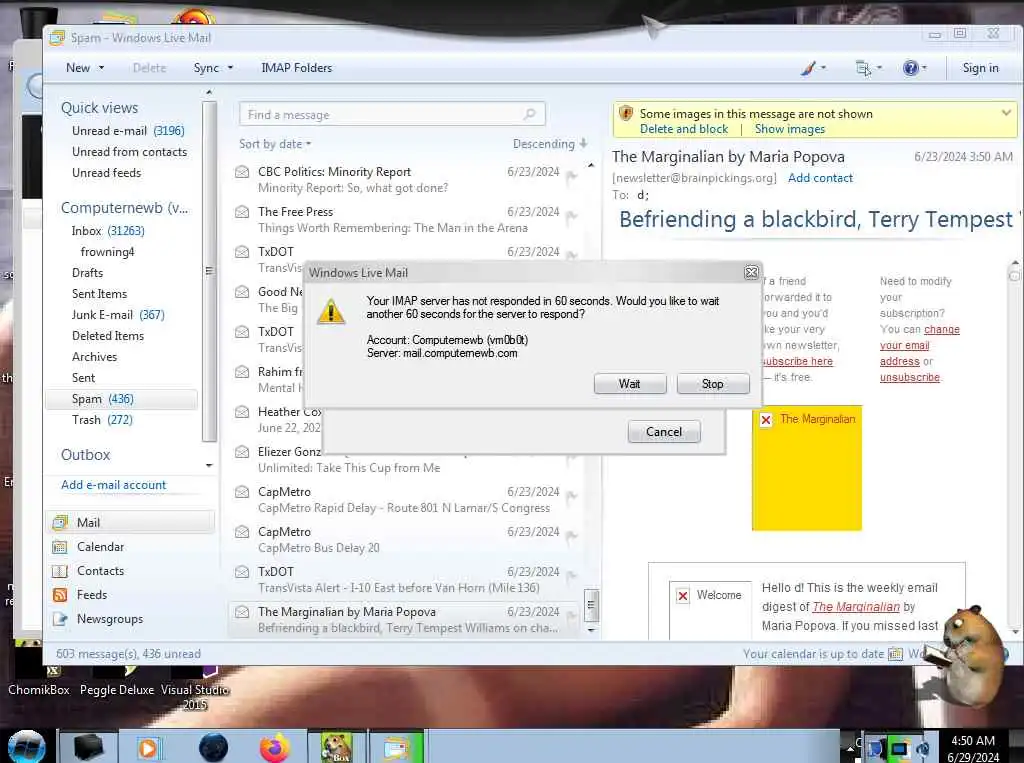Click Delete and block link
Screen dimensions: 1024x763
[x=684, y=129]
